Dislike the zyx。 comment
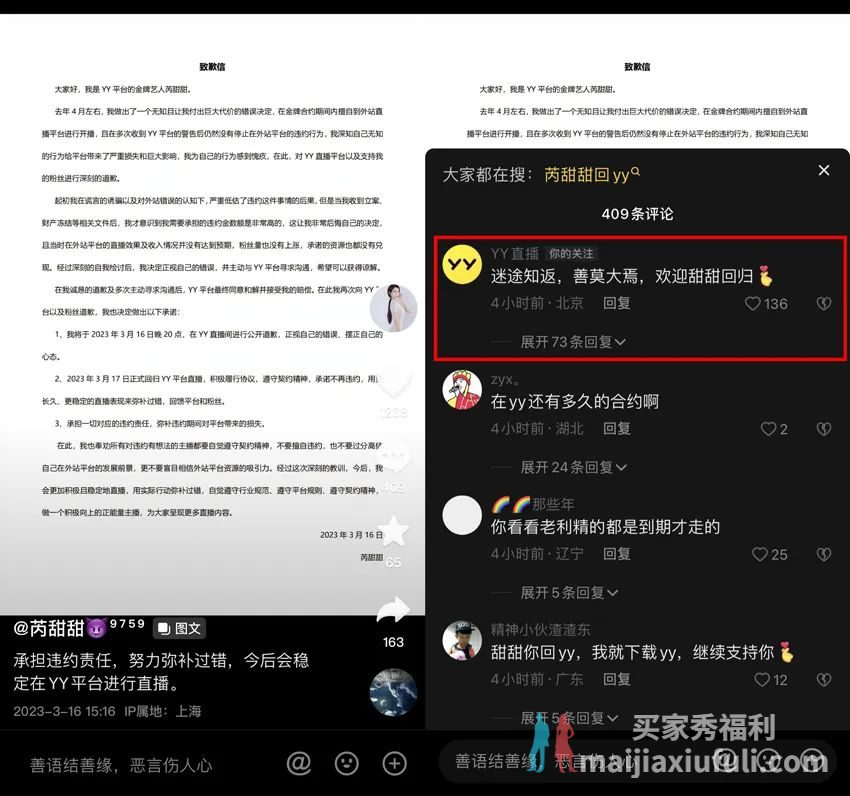The width and height of the screenshot is (850, 796). point(824,429)
